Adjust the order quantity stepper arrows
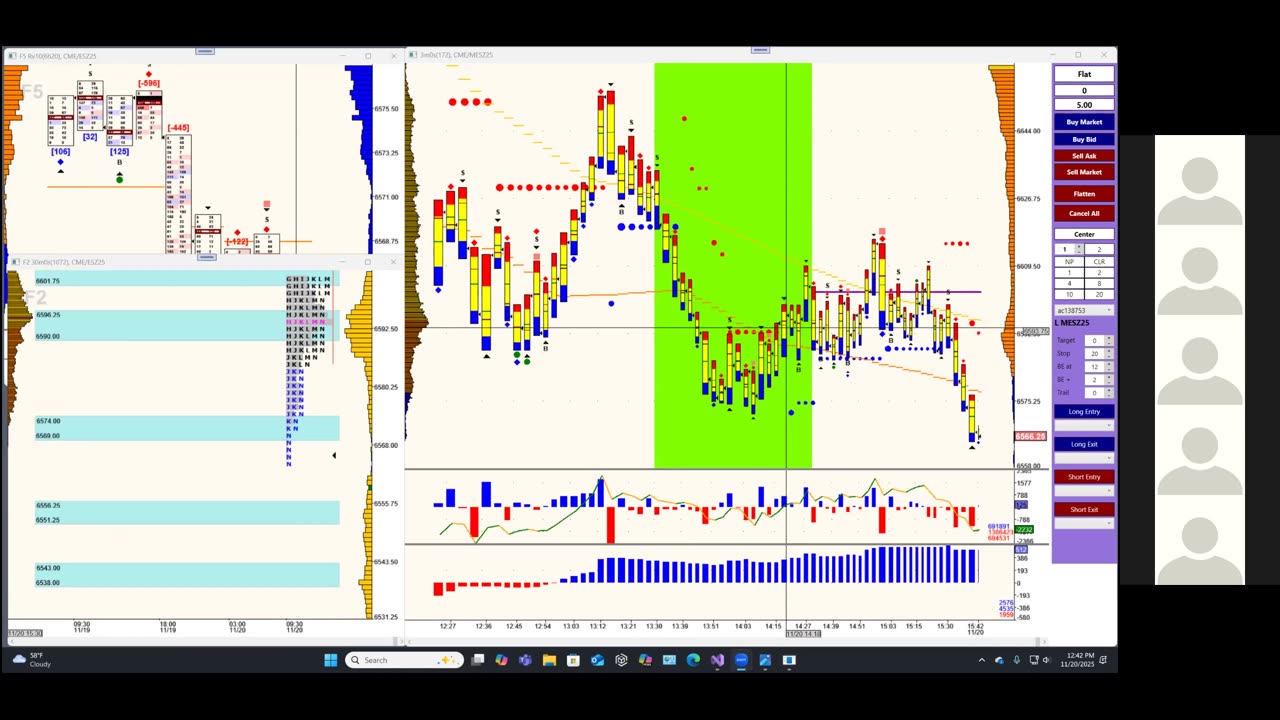Viewport: 1280px width, 720px height. point(1078,249)
